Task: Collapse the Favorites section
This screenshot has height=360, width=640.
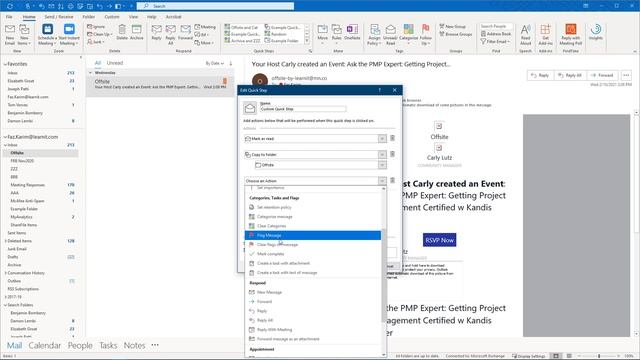Action: [5, 64]
